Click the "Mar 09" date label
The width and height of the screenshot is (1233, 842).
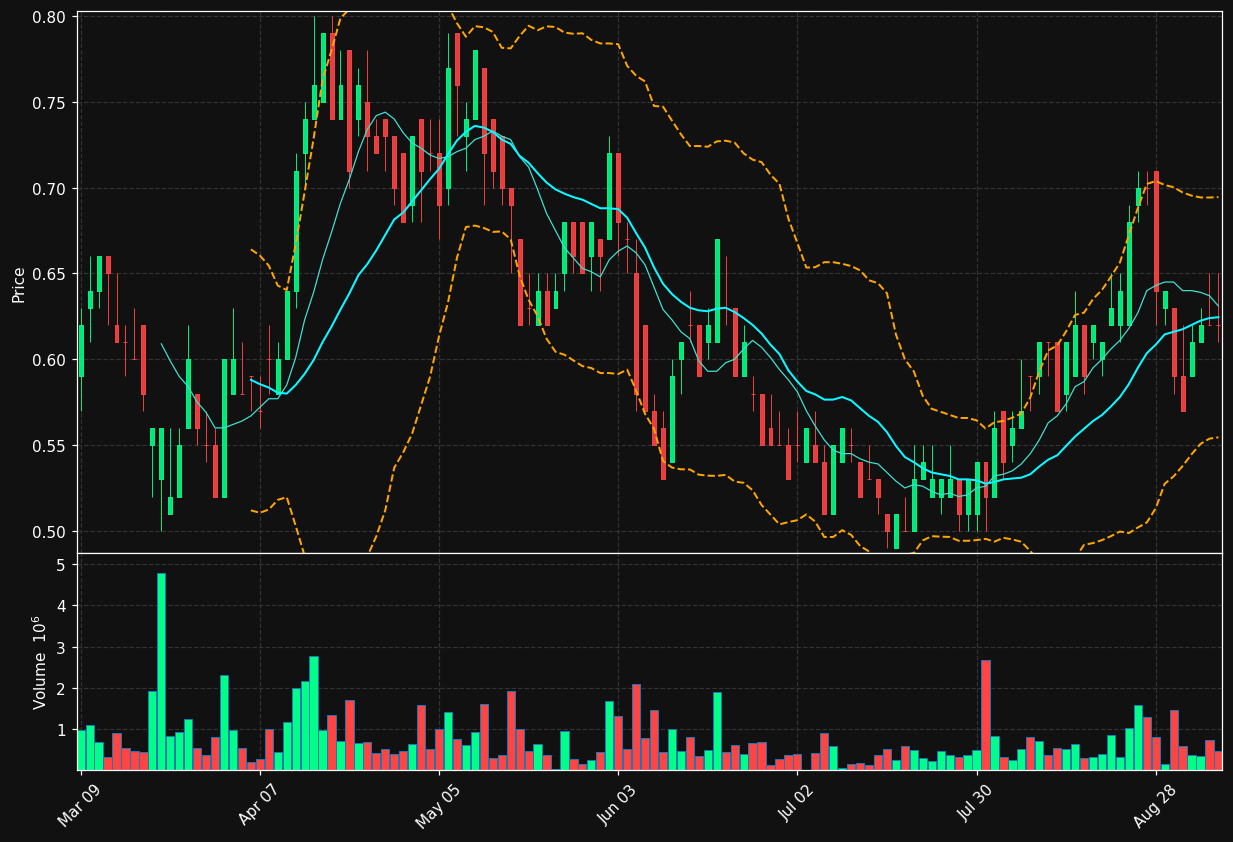79,804
